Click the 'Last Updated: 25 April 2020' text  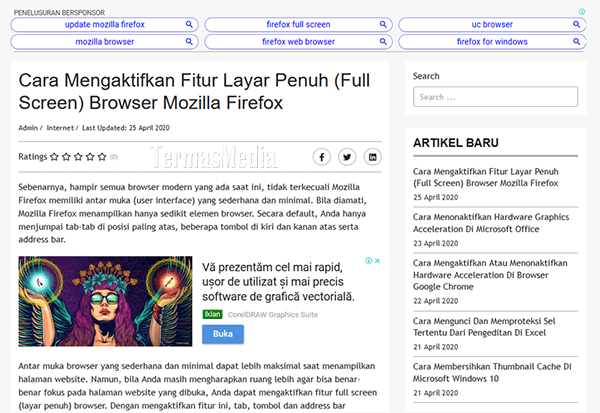pyautogui.click(x=126, y=128)
